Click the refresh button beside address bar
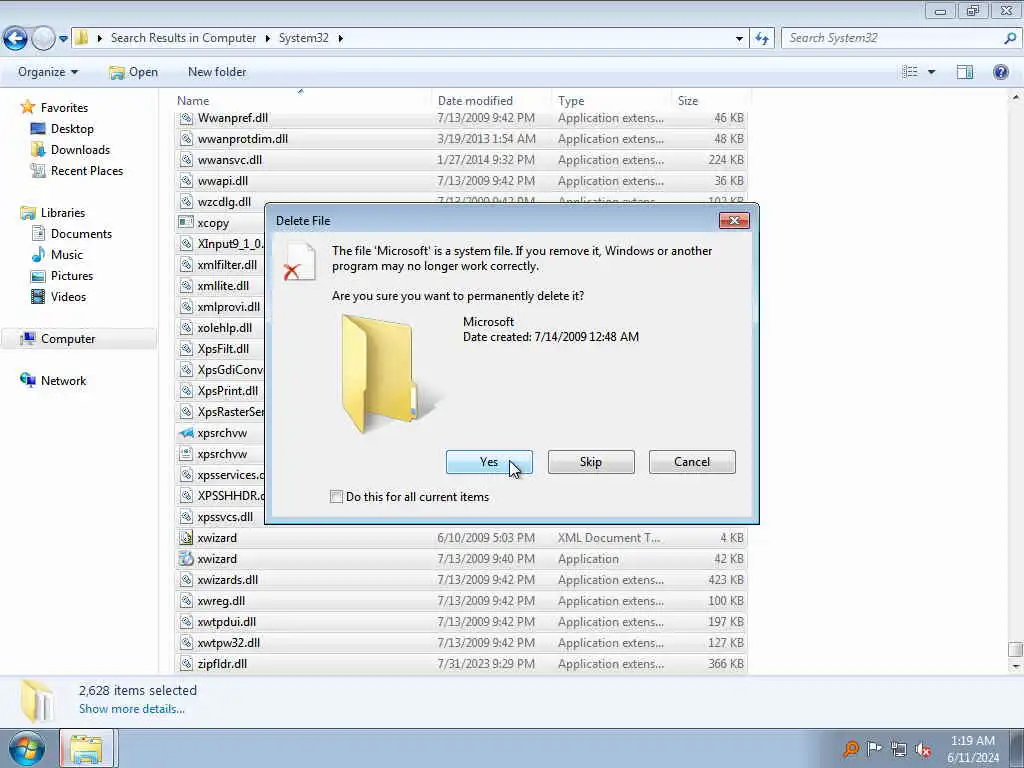The width and height of the screenshot is (1024, 768). [x=762, y=39]
